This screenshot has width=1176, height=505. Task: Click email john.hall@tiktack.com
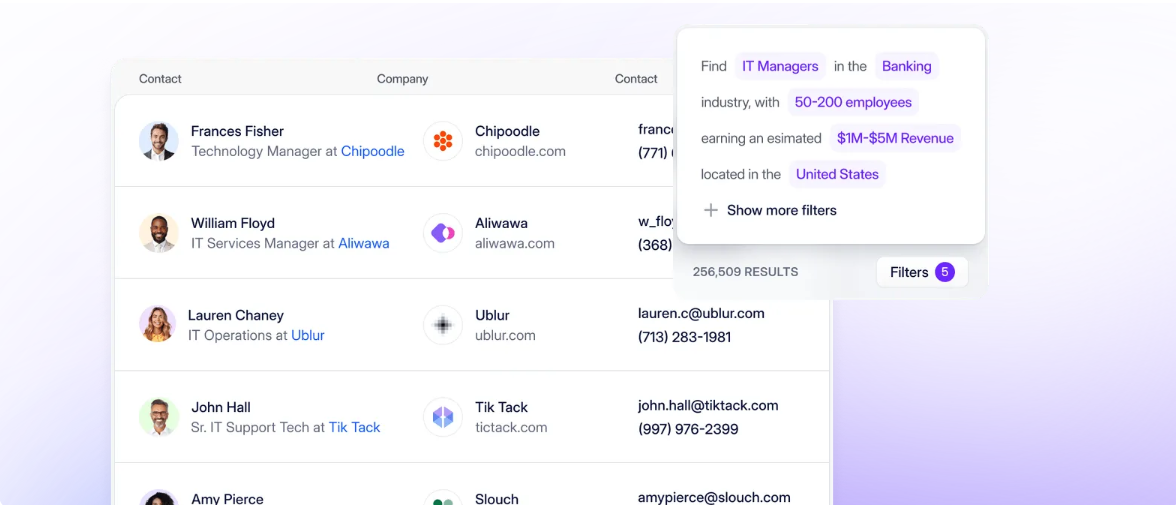(x=708, y=406)
